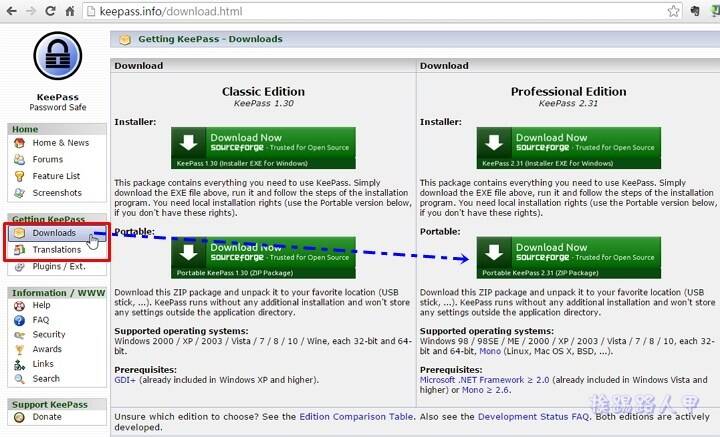Screen dimensions: 720x437
Task: Click the Professional Edition heading
Action: pyautogui.click(x=568, y=91)
